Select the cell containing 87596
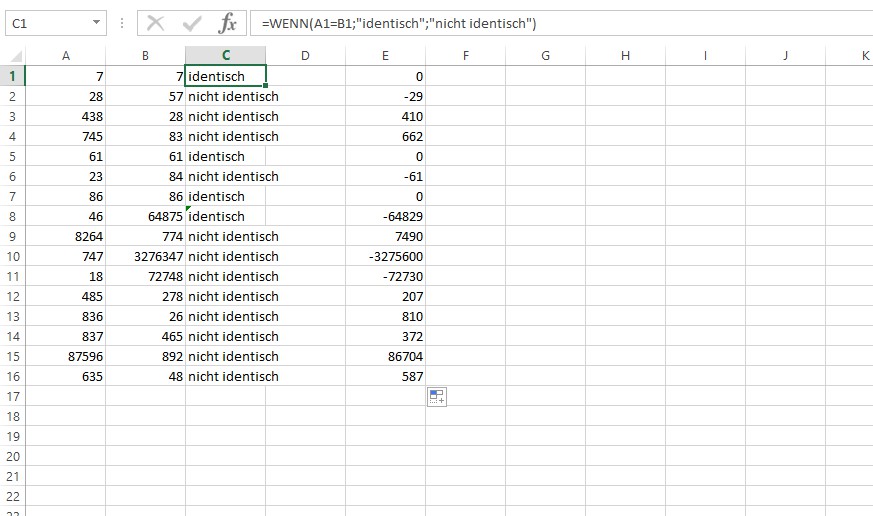The height and width of the screenshot is (516, 873). coord(66,356)
